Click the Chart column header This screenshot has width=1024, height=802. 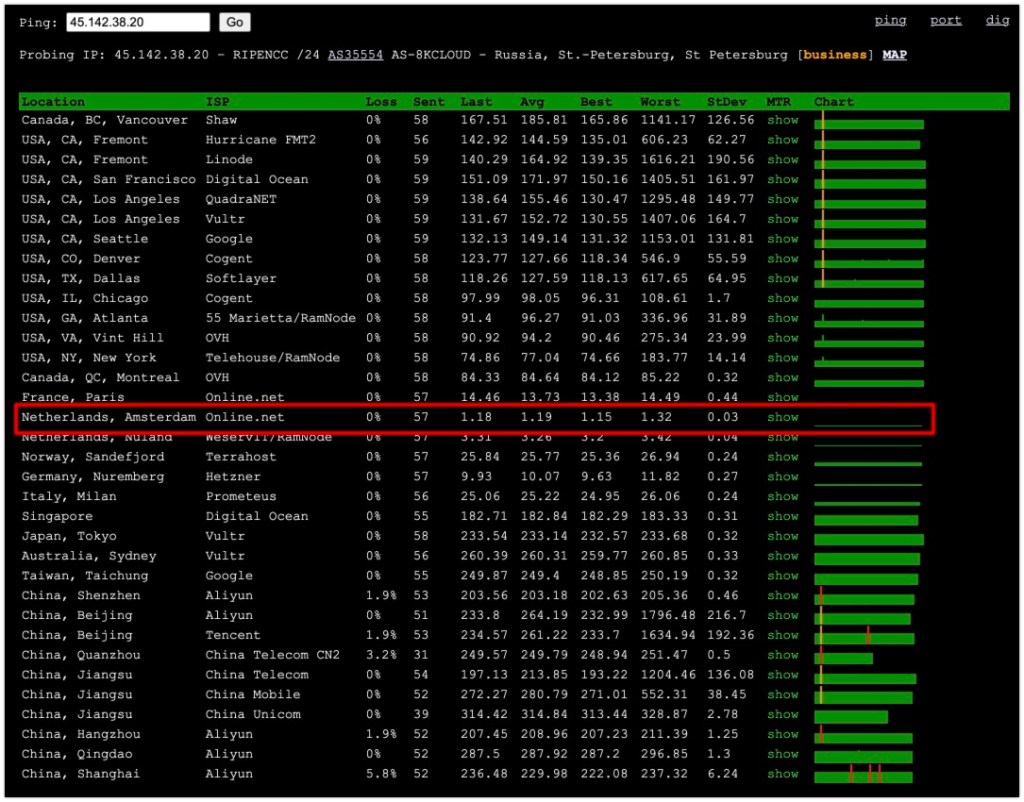click(833, 102)
